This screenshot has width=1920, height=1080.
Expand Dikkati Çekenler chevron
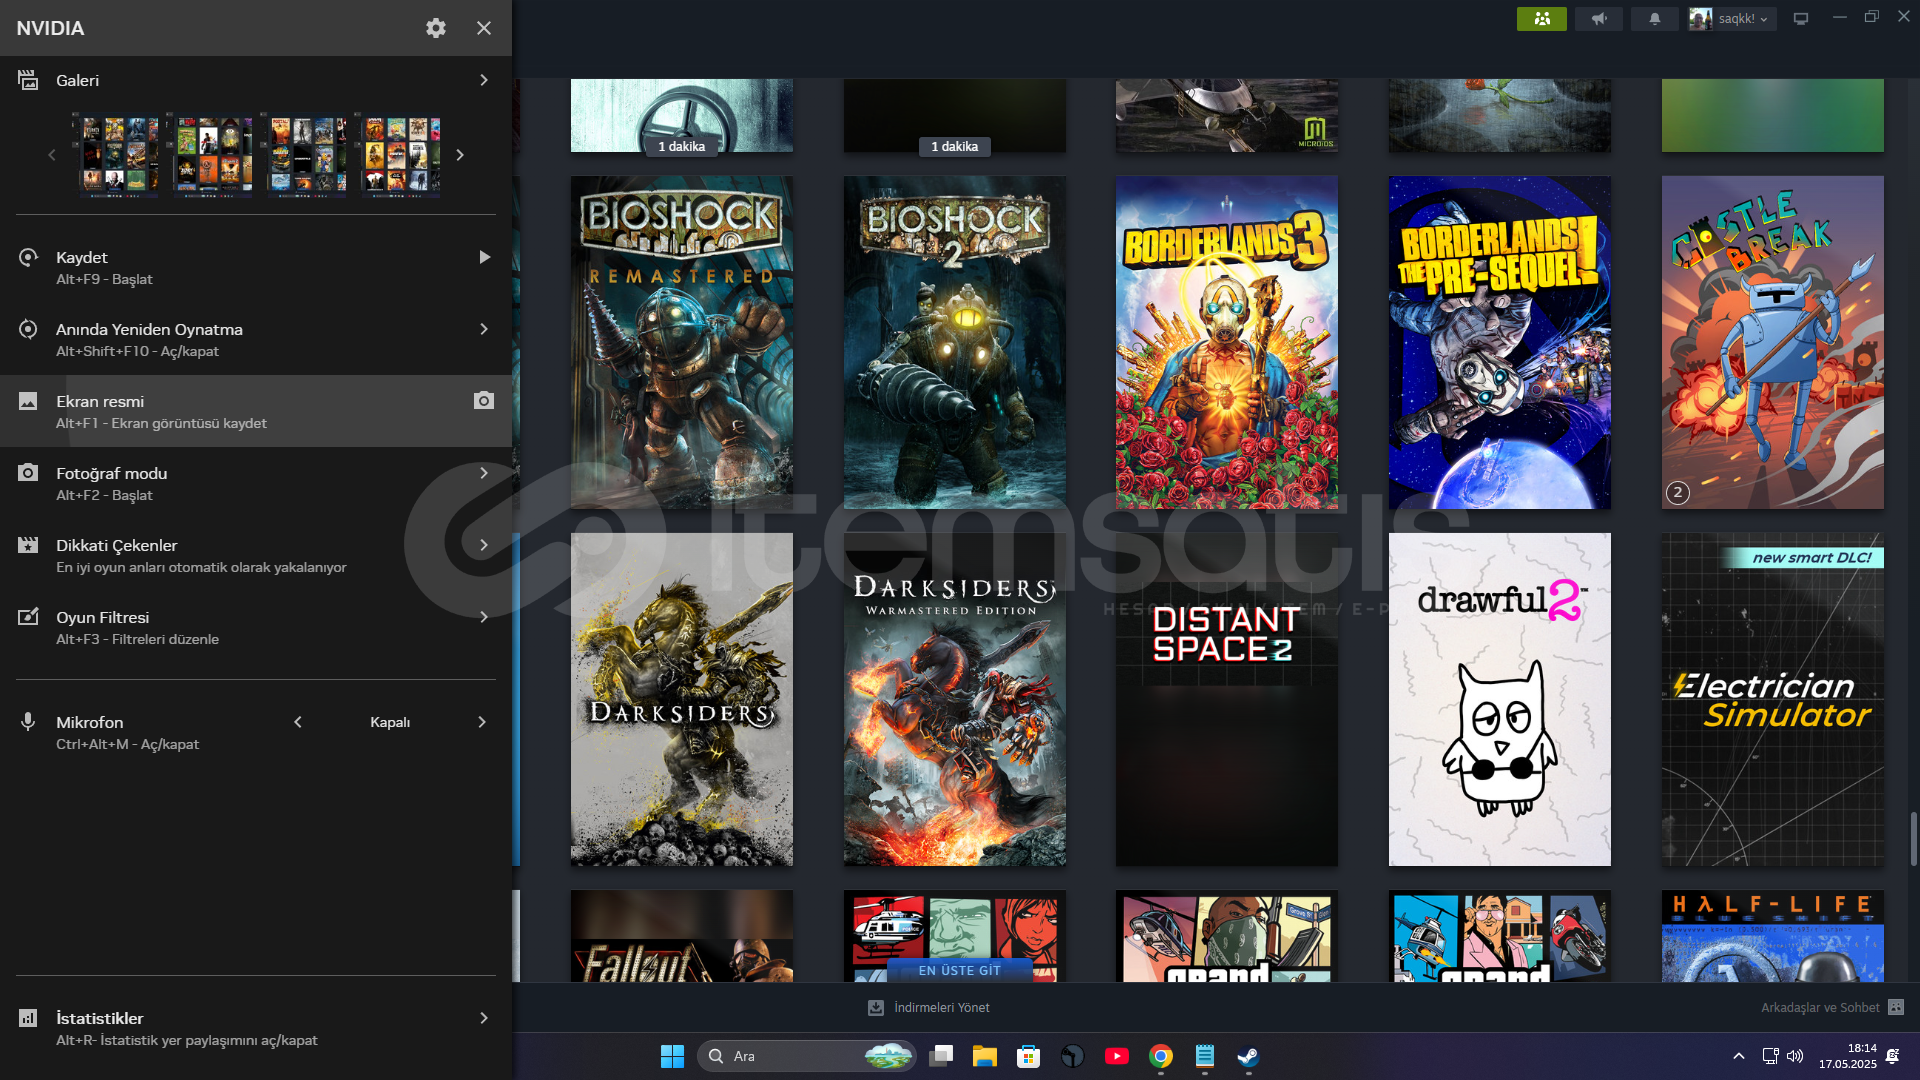pyautogui.click(x=484, y=545)
